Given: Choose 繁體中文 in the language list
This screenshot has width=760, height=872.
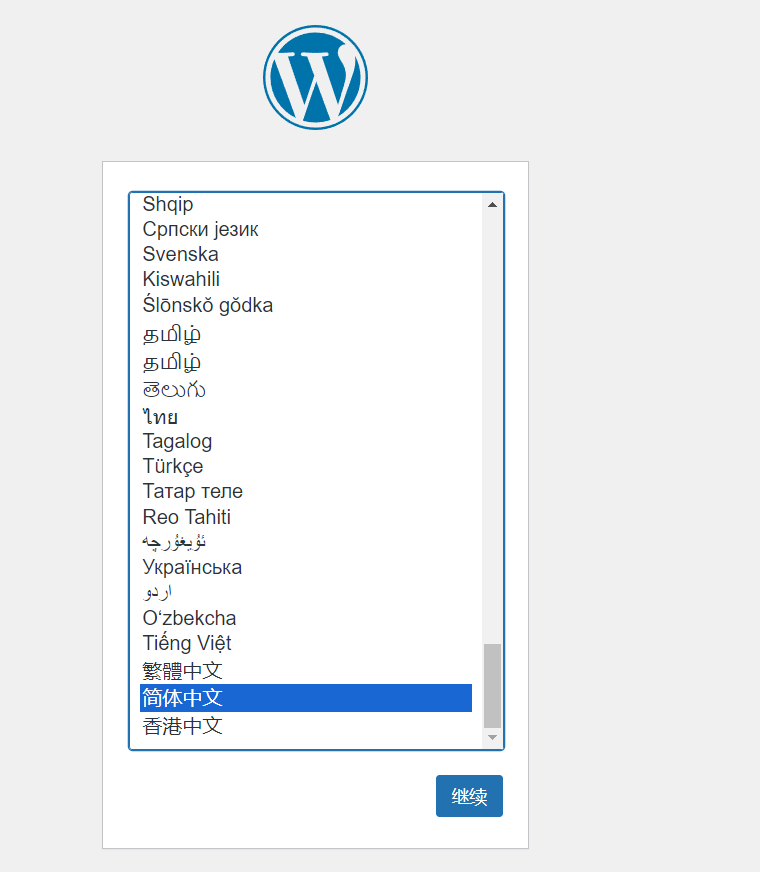Looking at the screenshot, I should pyautogui.click(x=182, y=670).
